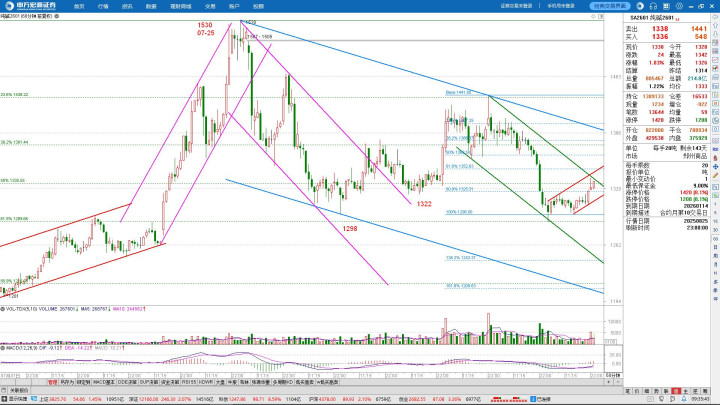Click the 1530 07-25 peak label on chart
The height and width of the screenshot is (405, 720).
[205, 29]
